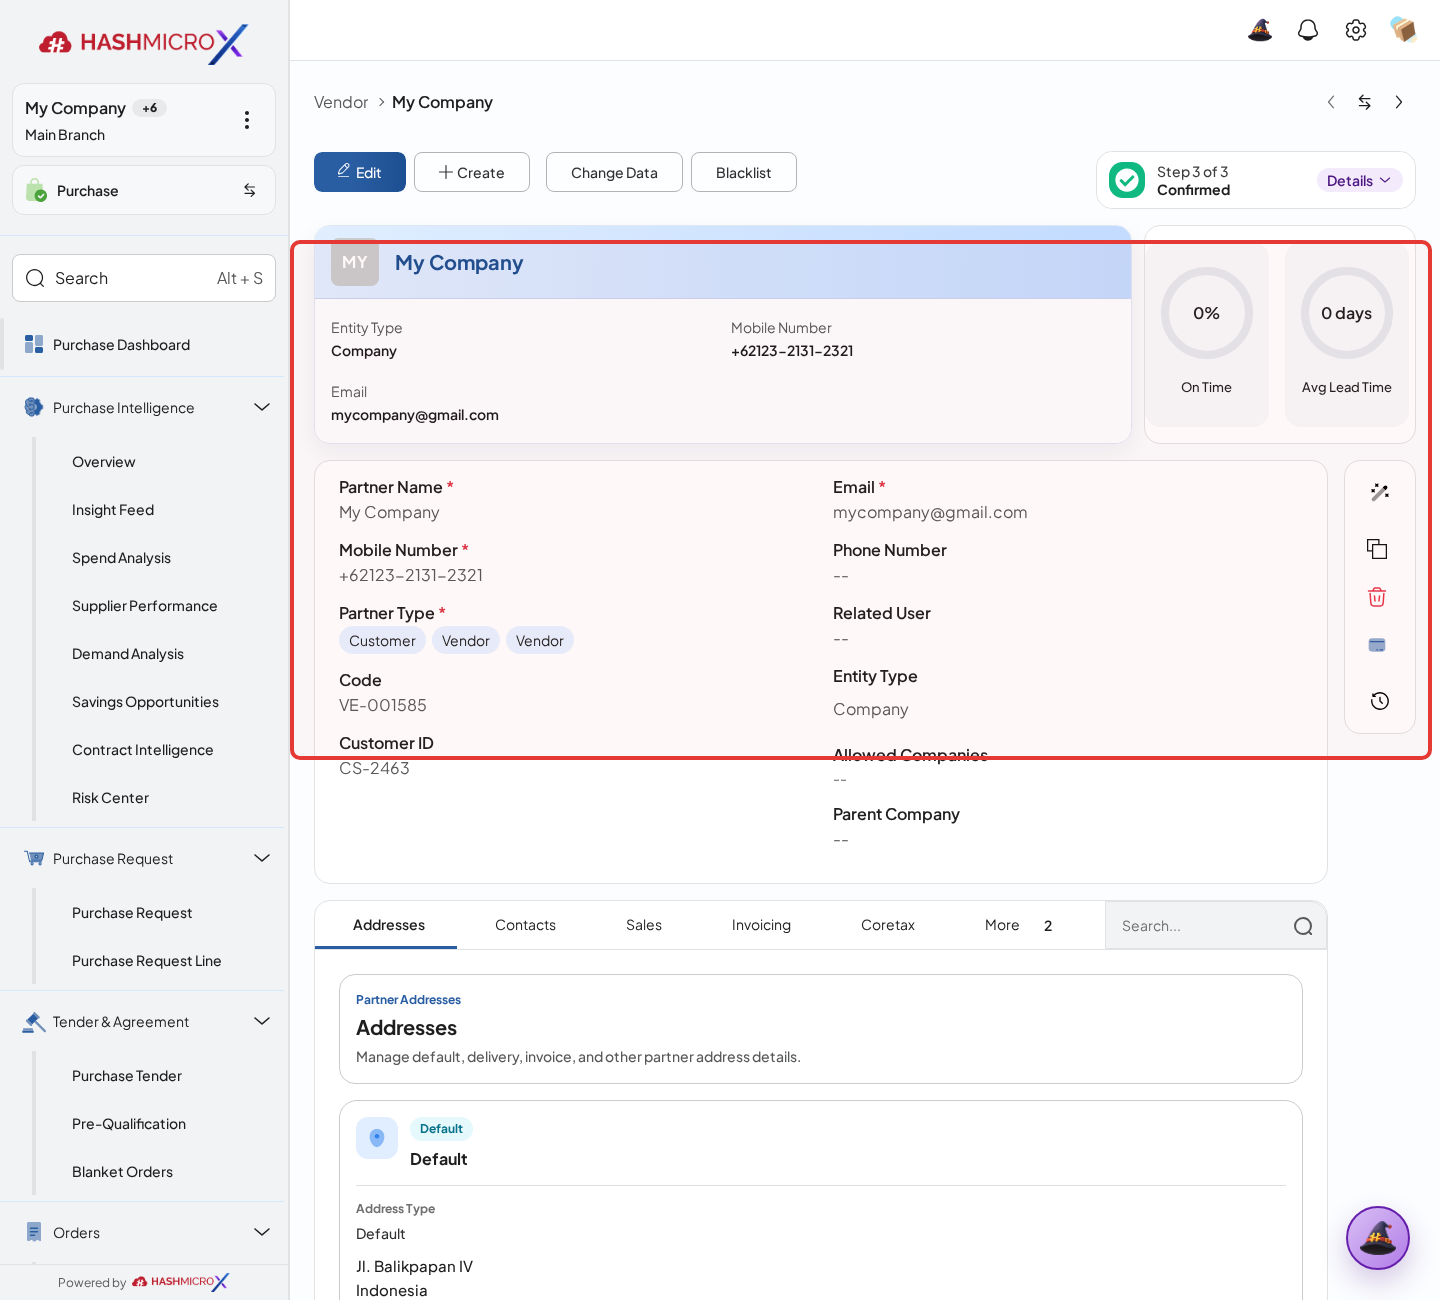Click the Vendor breadcrumb link
The width and height of the screenshot is (1440, 1300).
[341, 102]
